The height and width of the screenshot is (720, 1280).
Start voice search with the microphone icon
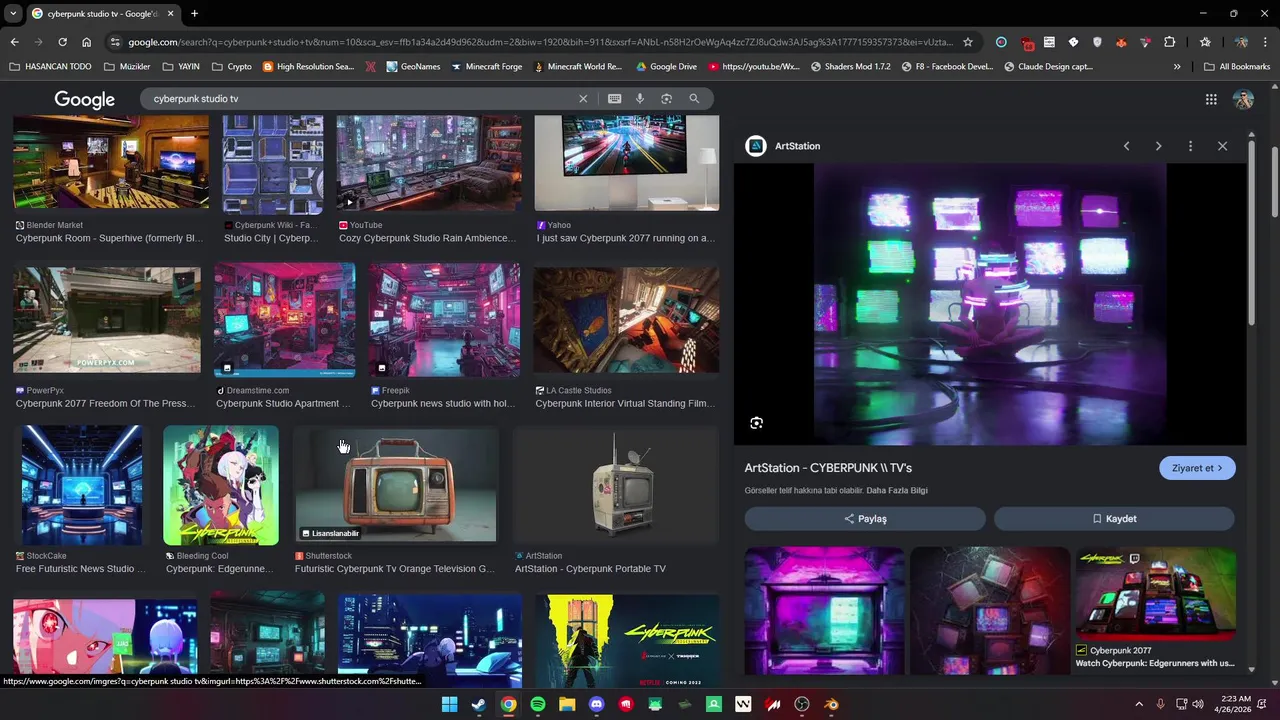click(640, 99)
